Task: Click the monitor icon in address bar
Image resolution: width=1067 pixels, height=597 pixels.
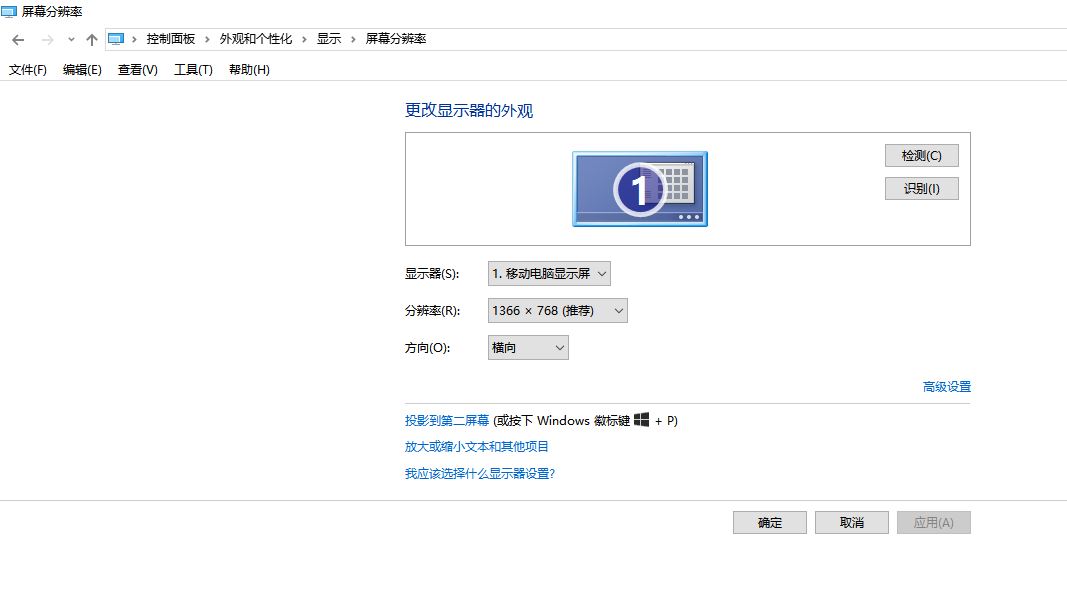Action: click(116, 39)
